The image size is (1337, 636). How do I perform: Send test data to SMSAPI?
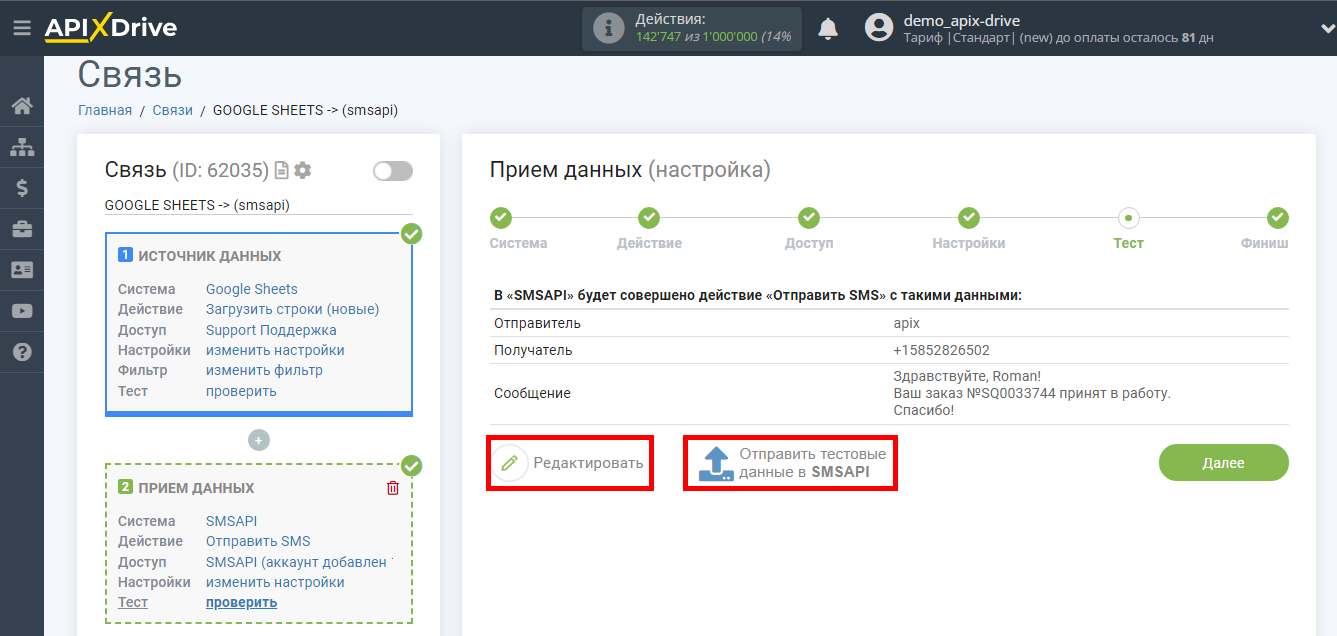click(x=790, y=463)
